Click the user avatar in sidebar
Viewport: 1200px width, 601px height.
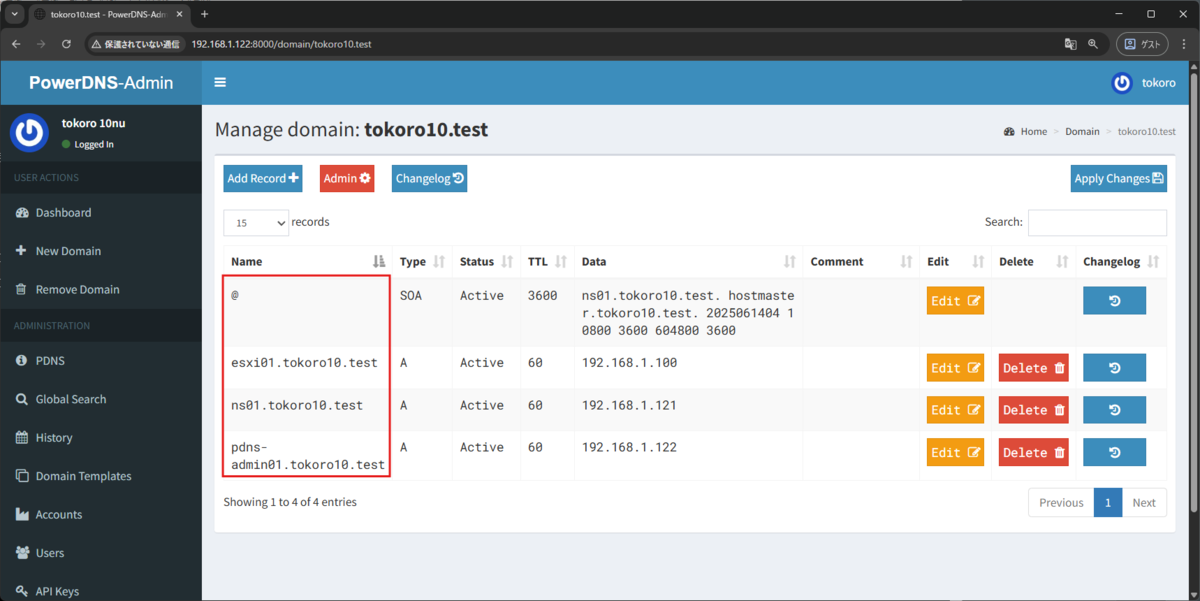[x=29, y=133]
